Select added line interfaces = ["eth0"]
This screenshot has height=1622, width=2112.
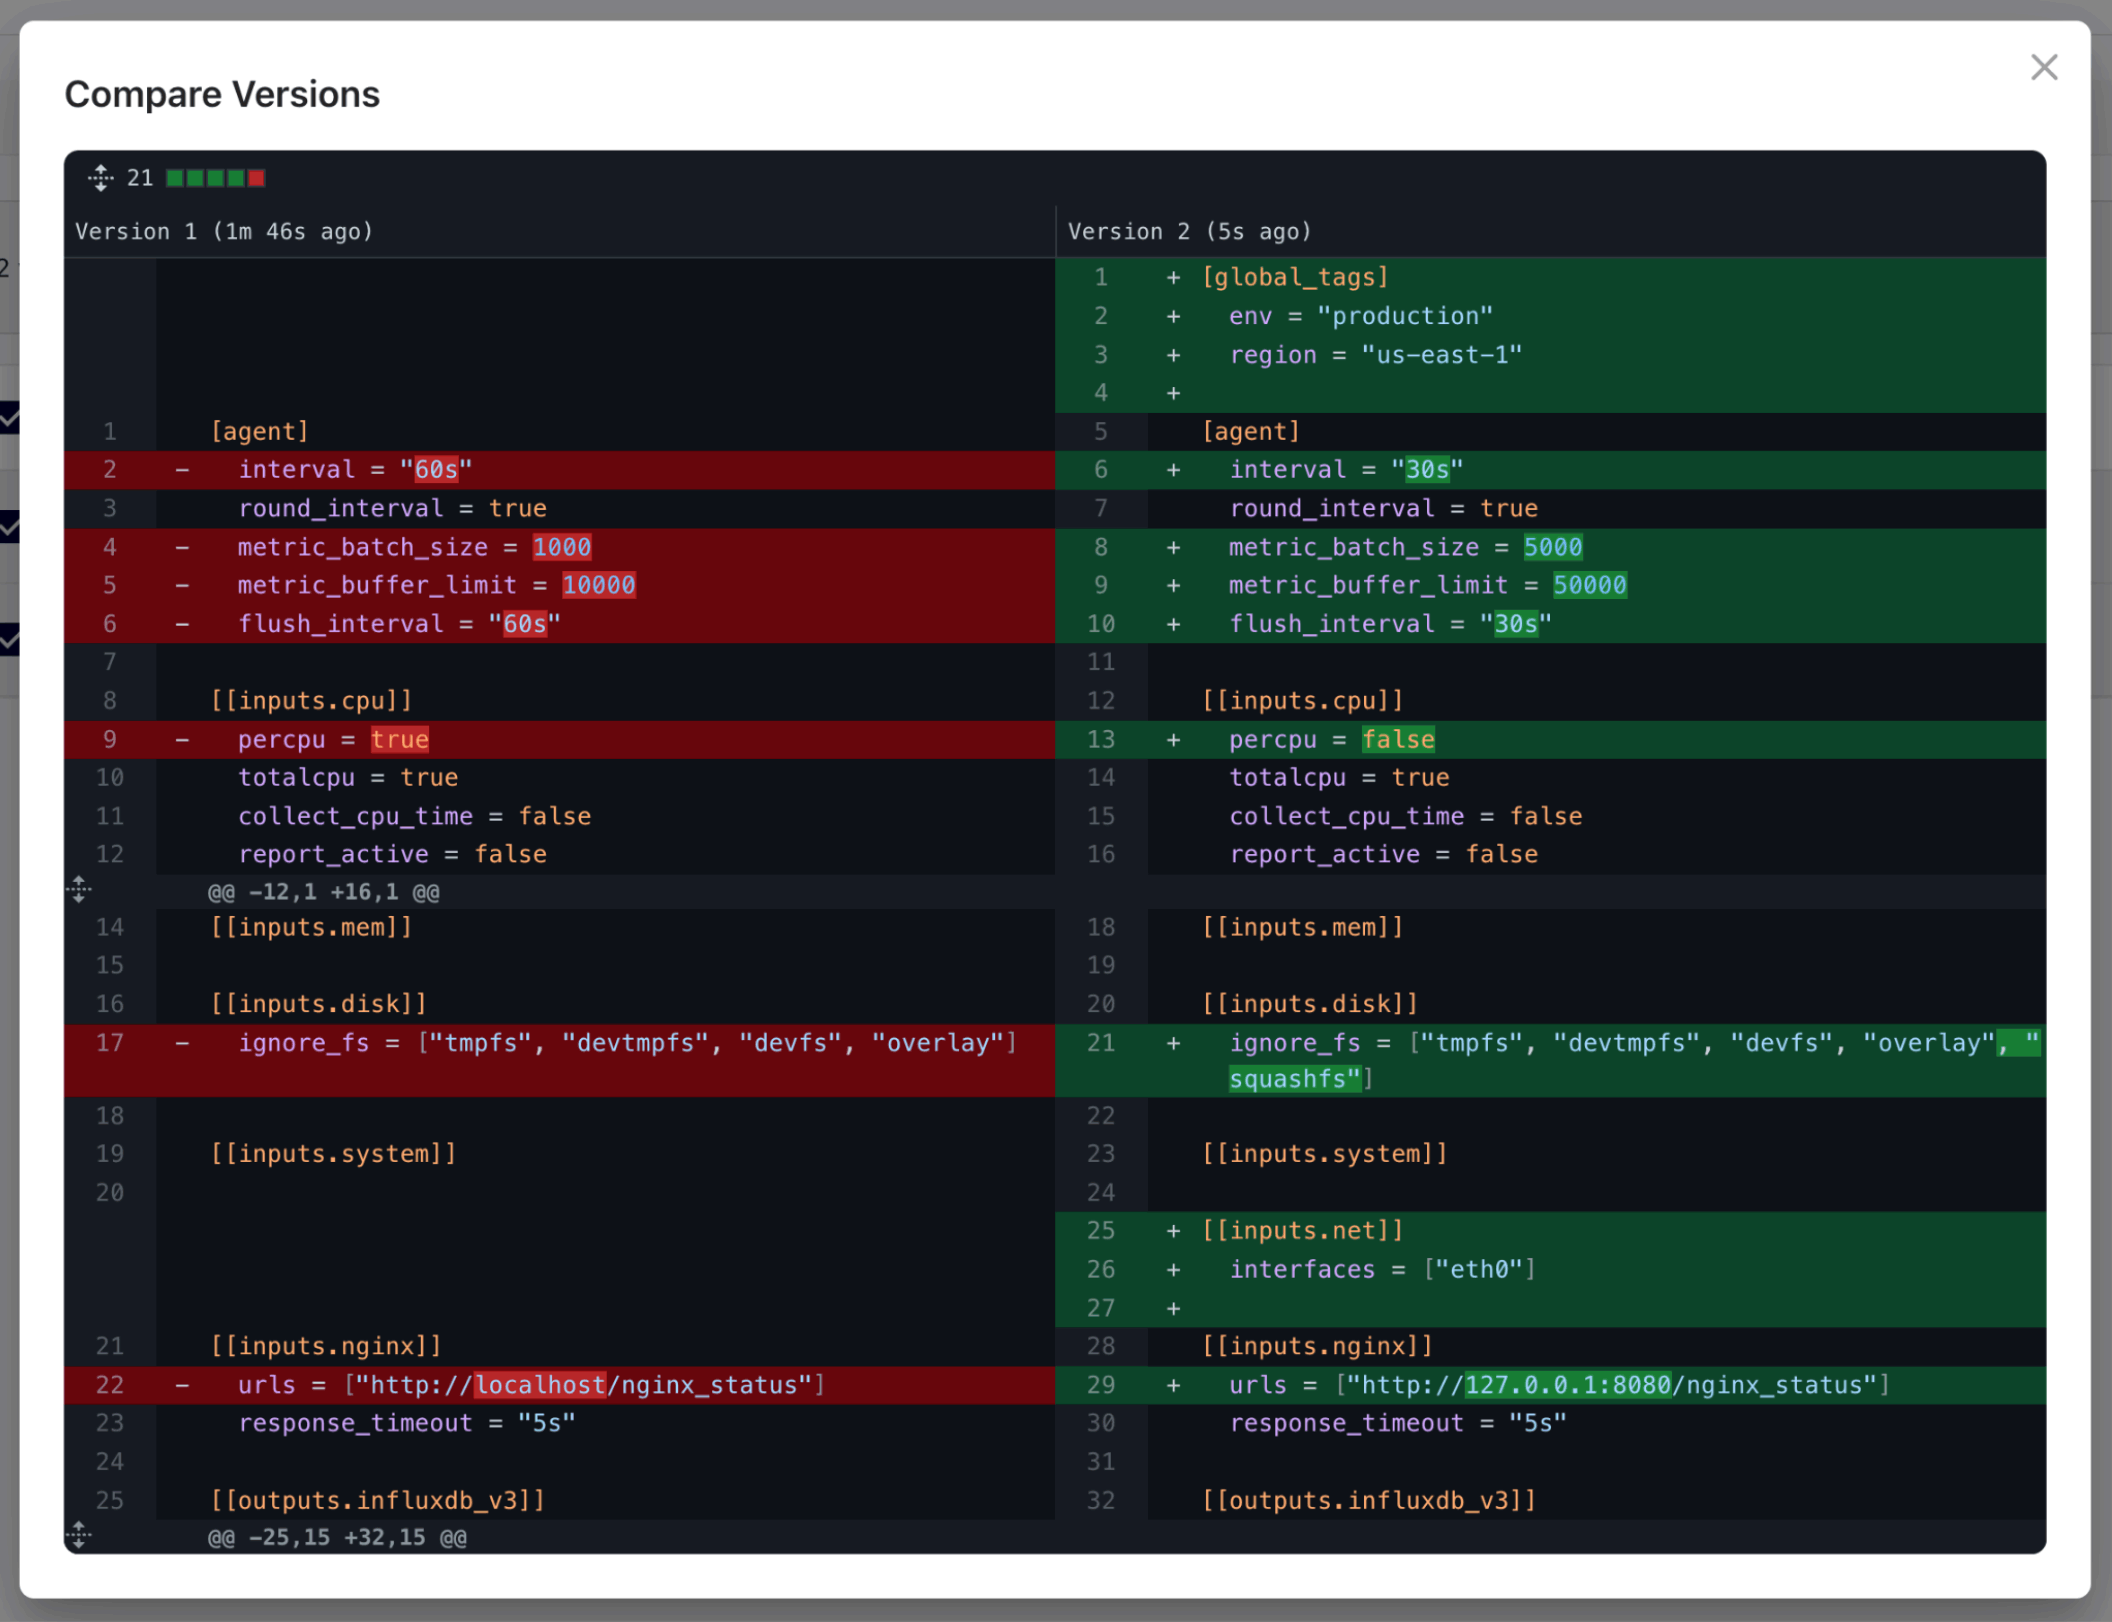(1551, 1270)
